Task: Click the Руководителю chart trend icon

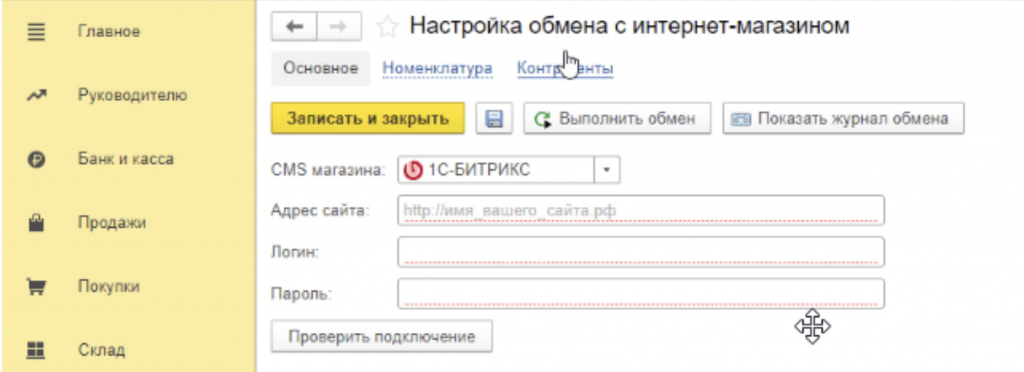Action: coord(36,95)
